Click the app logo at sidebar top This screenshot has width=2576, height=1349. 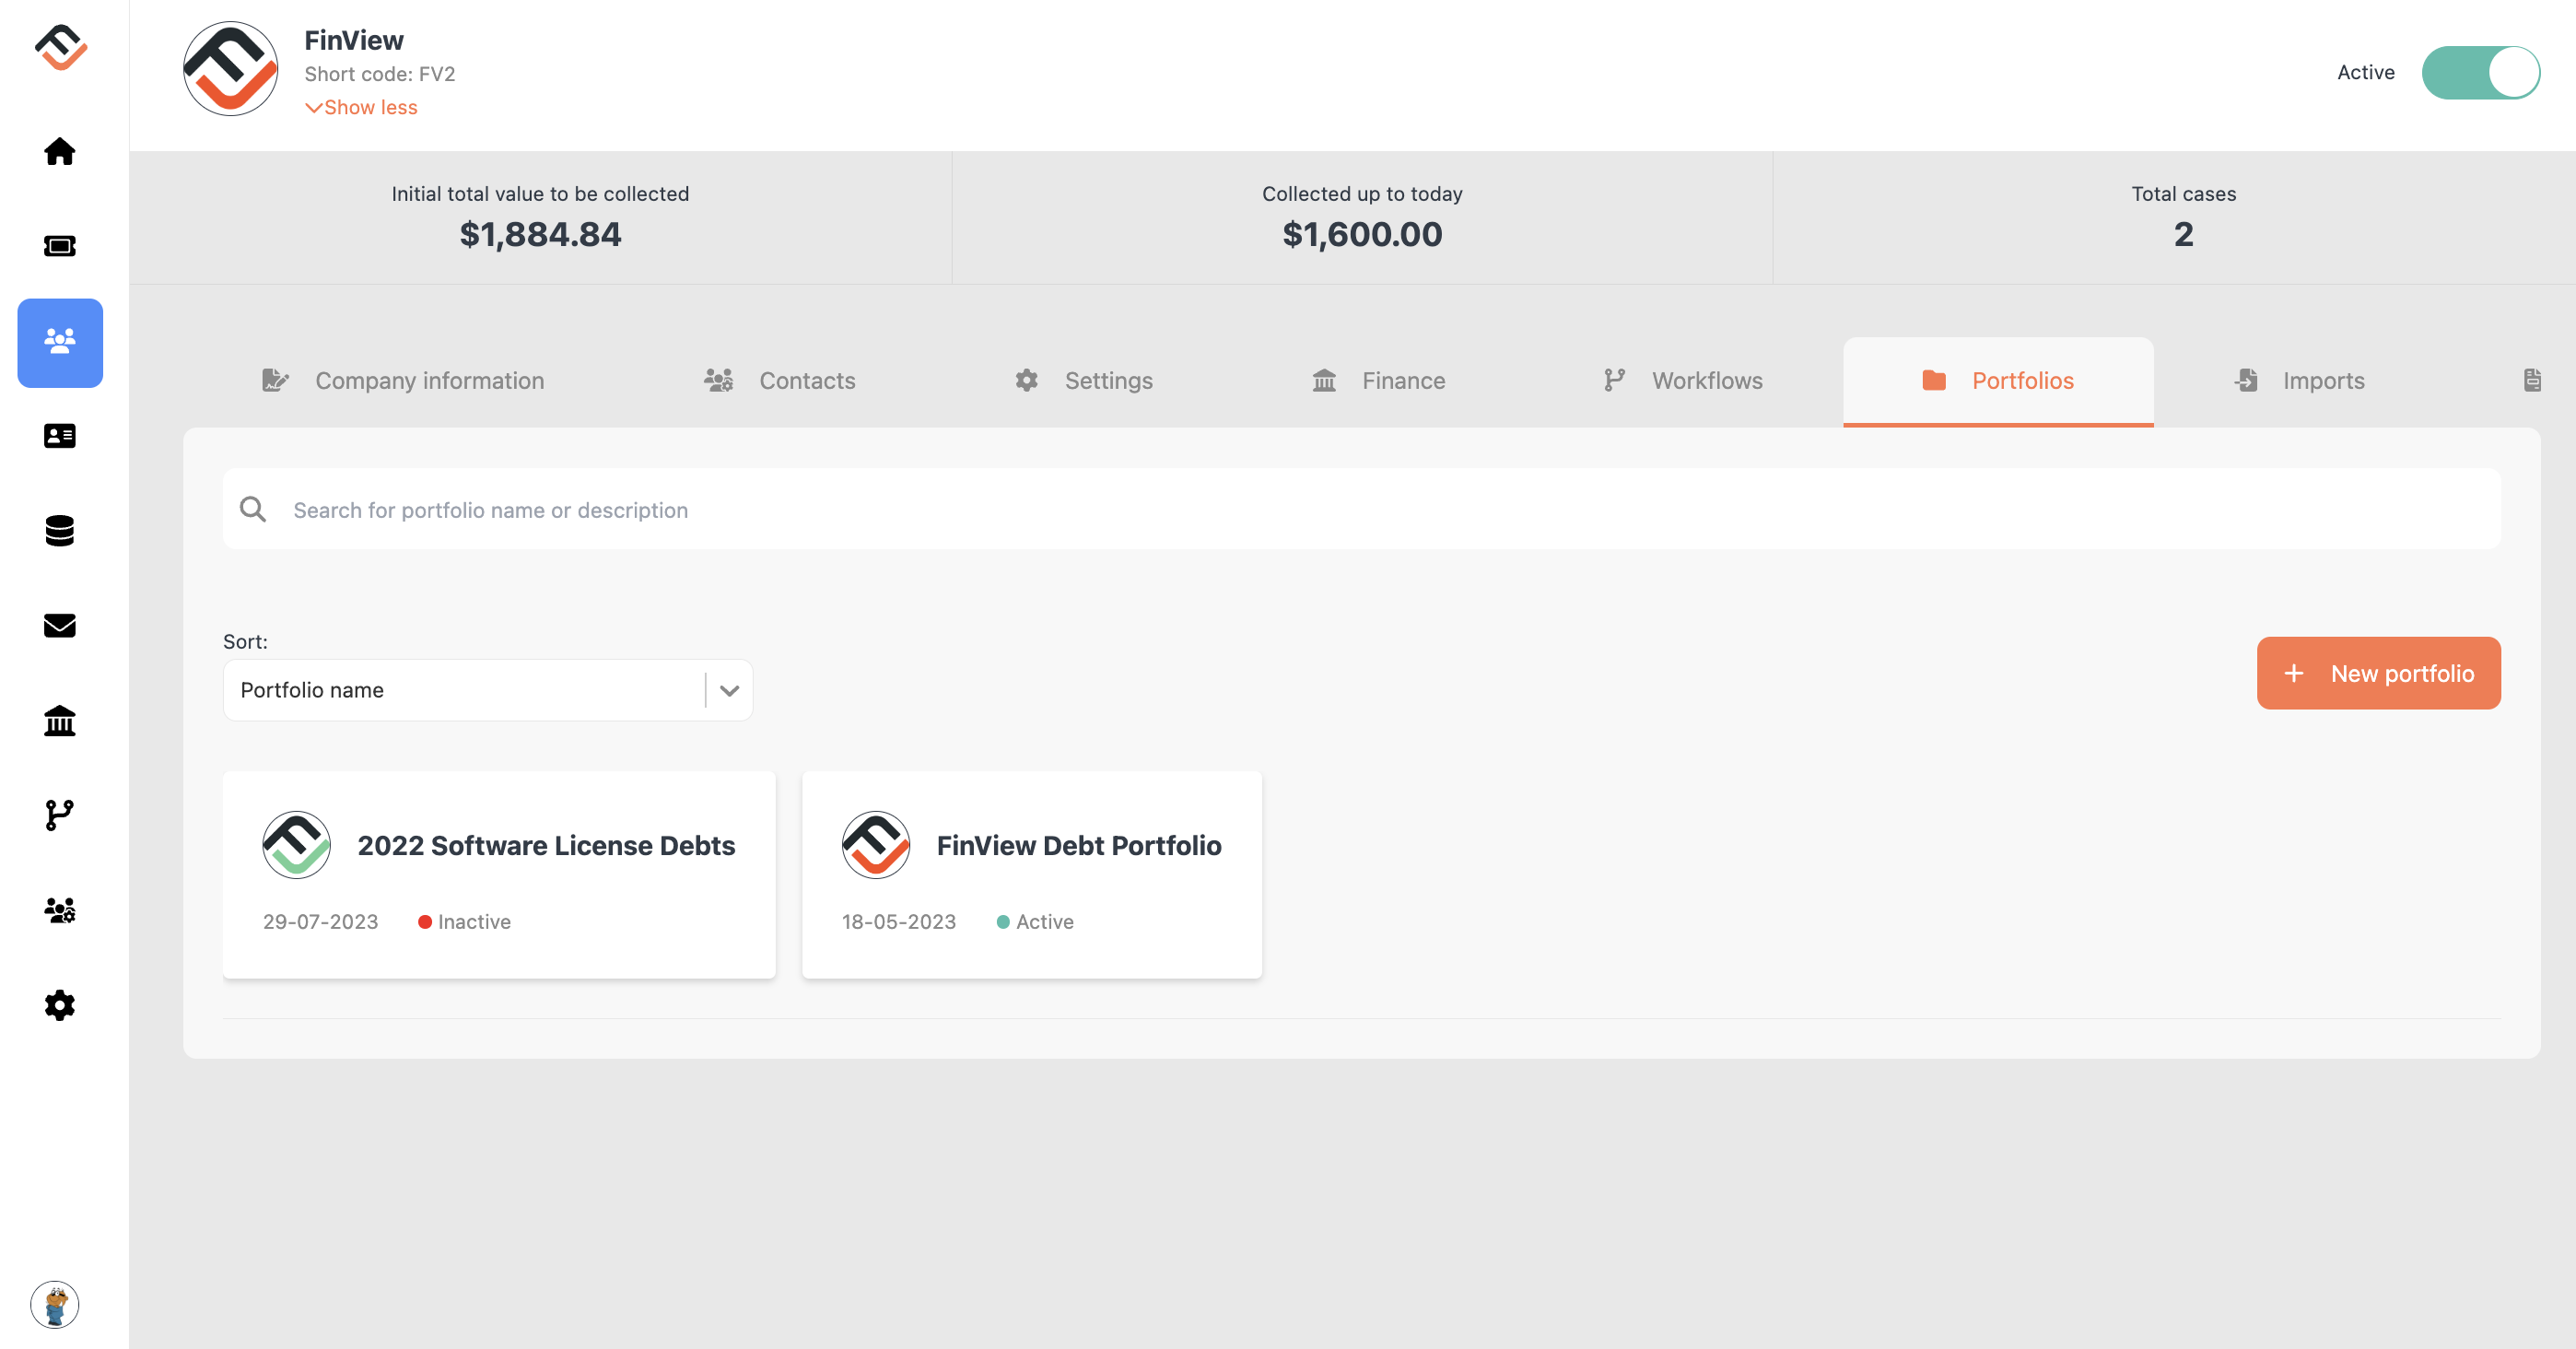point(61,47)
